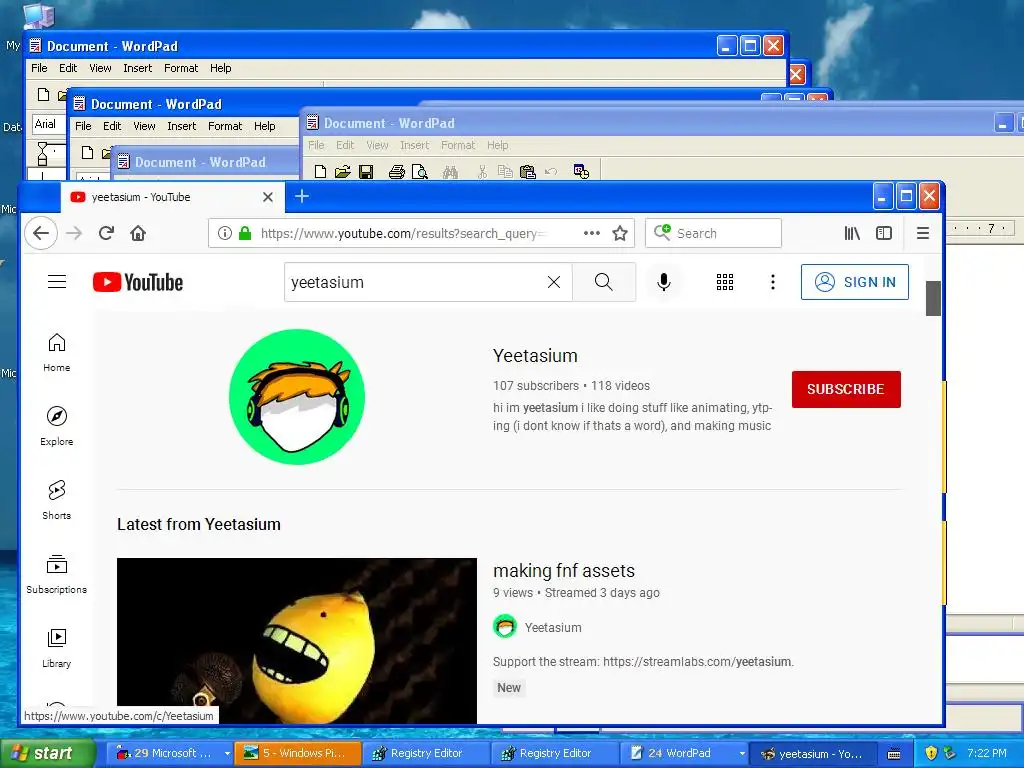Click the YouTube search magnifier button
The width and height of the screenshot is (1024, 768).
pos(603,282)
